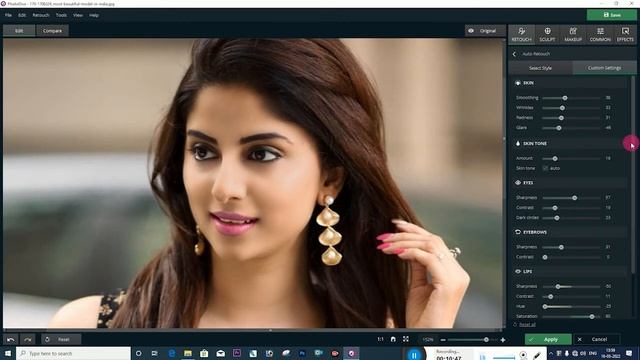Open Photoshop from the taskbar
The width and height of the screenshot is (640, 360).
pyautogui.click(x=302, y=353)
